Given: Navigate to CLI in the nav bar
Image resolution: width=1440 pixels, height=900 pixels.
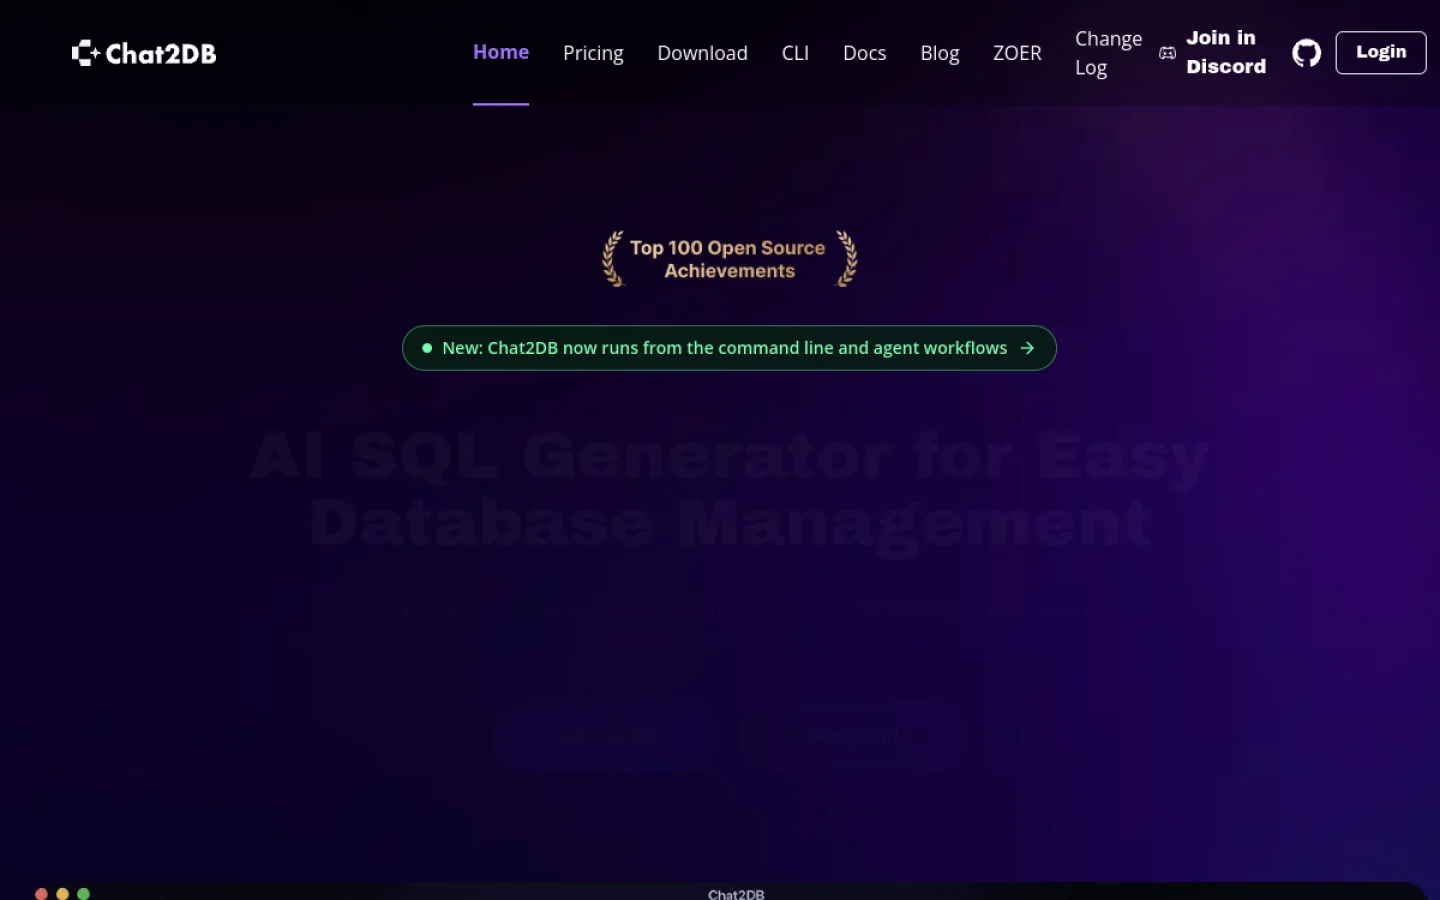Looking at the screenshot, I should pyautogui.click(x=795, y=53).
